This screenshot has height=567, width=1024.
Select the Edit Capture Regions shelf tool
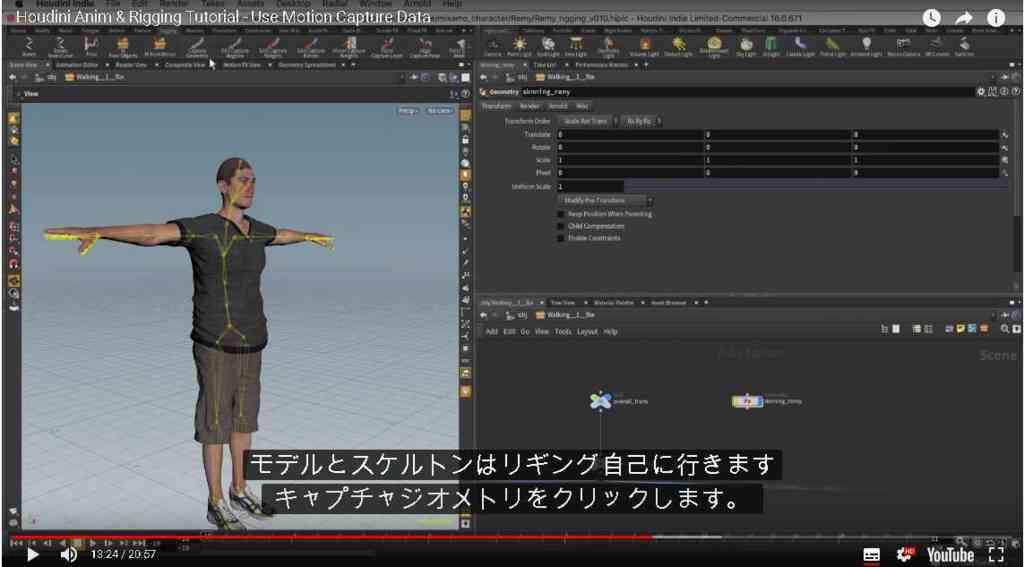tap(234, 47)
